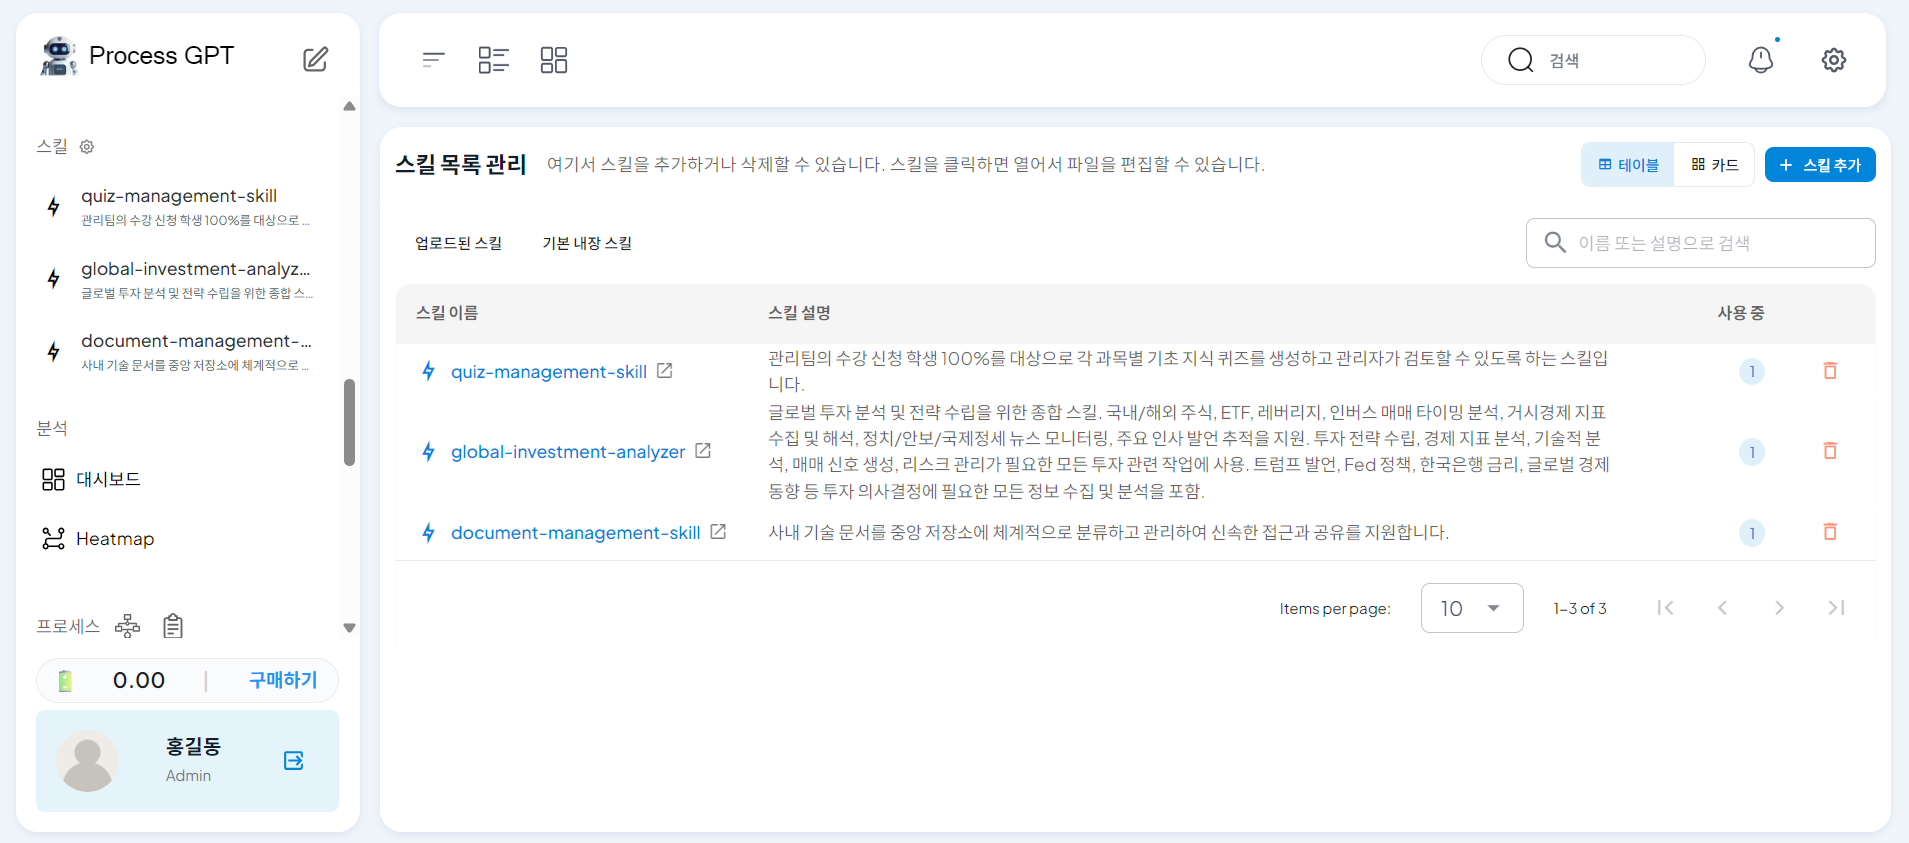1909x843 pixels.
Task: Open global-investment-analyzer external link icon
Action: [x=703, y=451]
